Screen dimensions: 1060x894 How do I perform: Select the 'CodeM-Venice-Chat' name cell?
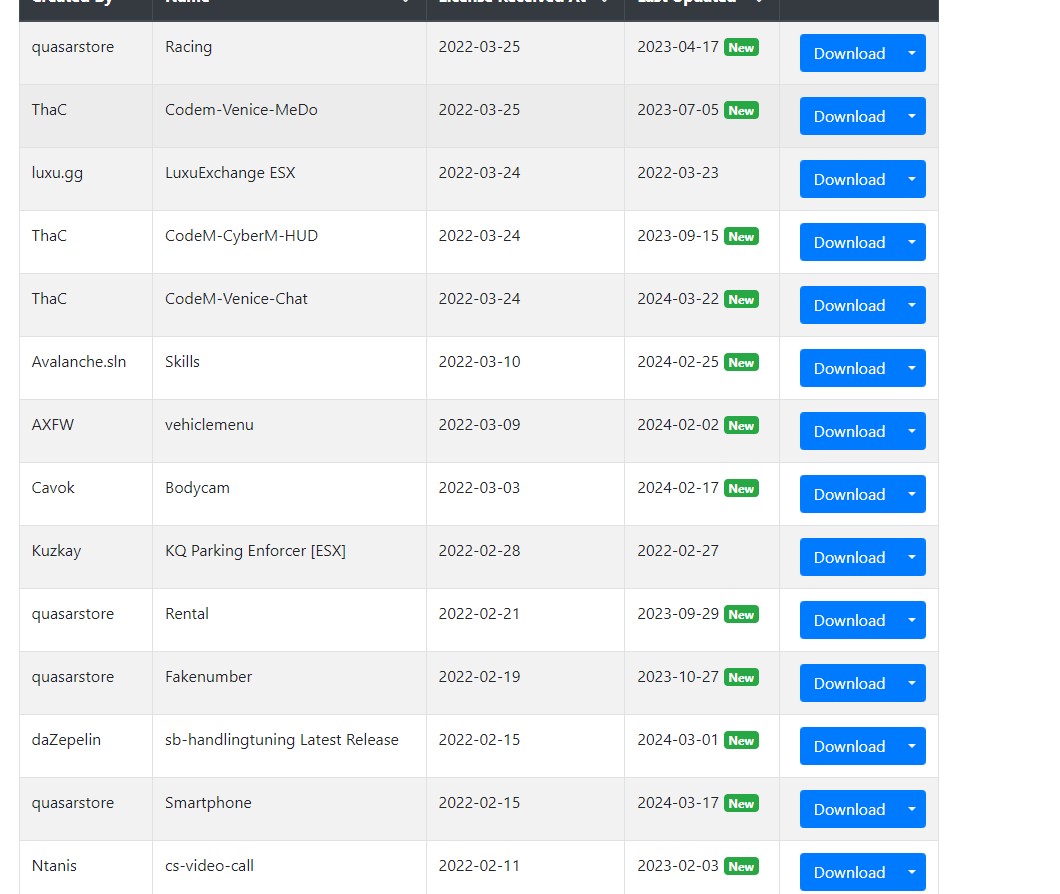289,305
